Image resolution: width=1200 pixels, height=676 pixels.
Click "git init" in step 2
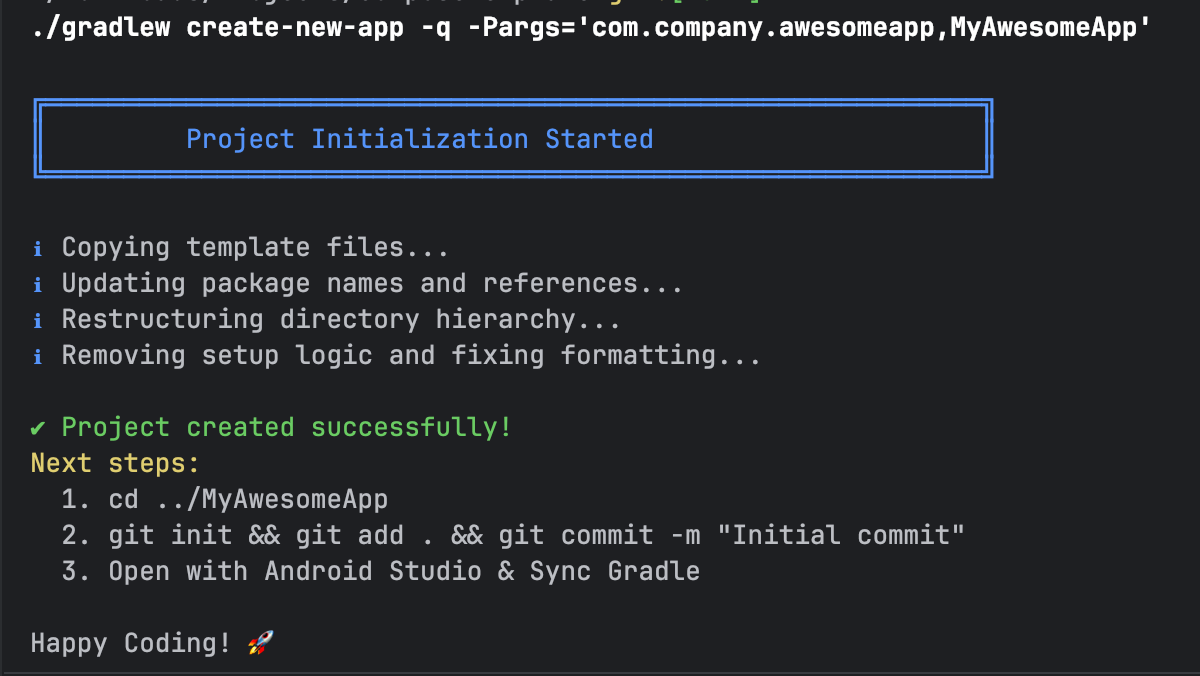pyautogui.click(x=170, y=536)
